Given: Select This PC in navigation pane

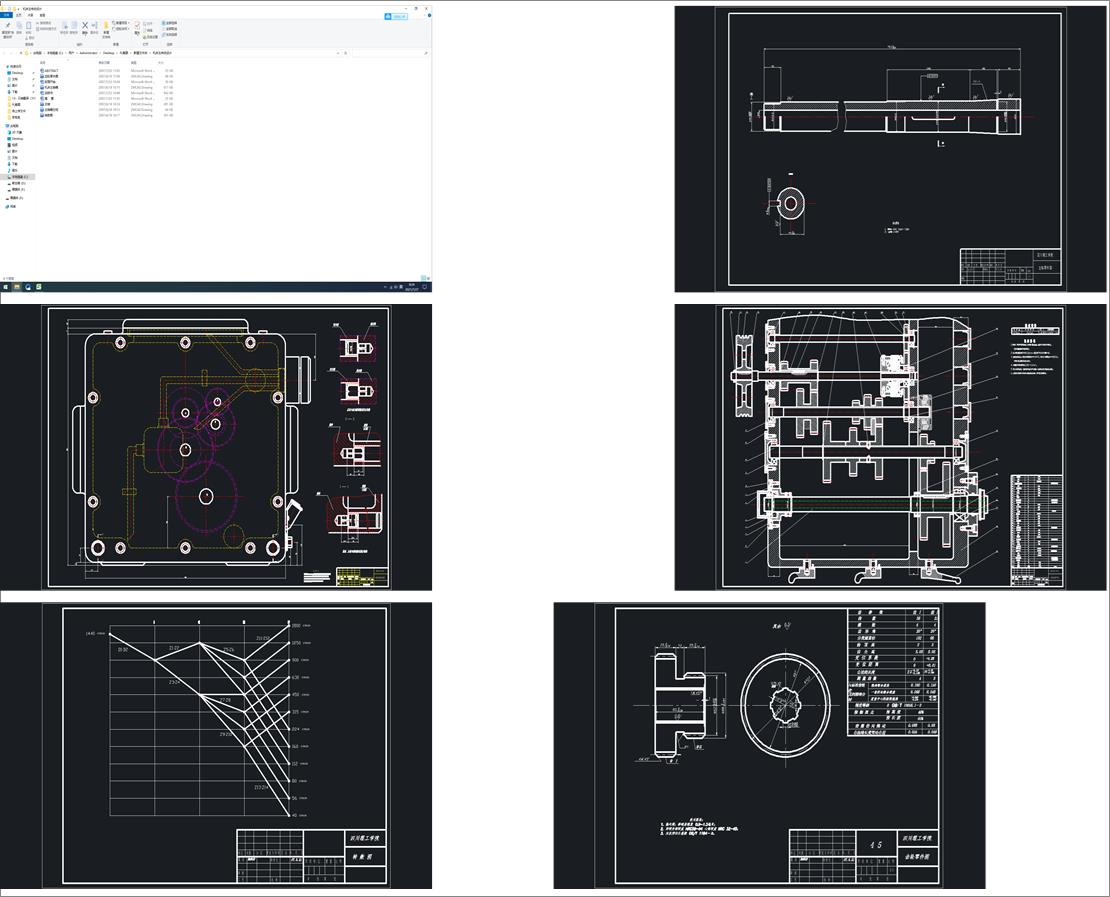Looking at the screenshot, I should point(12,126).
